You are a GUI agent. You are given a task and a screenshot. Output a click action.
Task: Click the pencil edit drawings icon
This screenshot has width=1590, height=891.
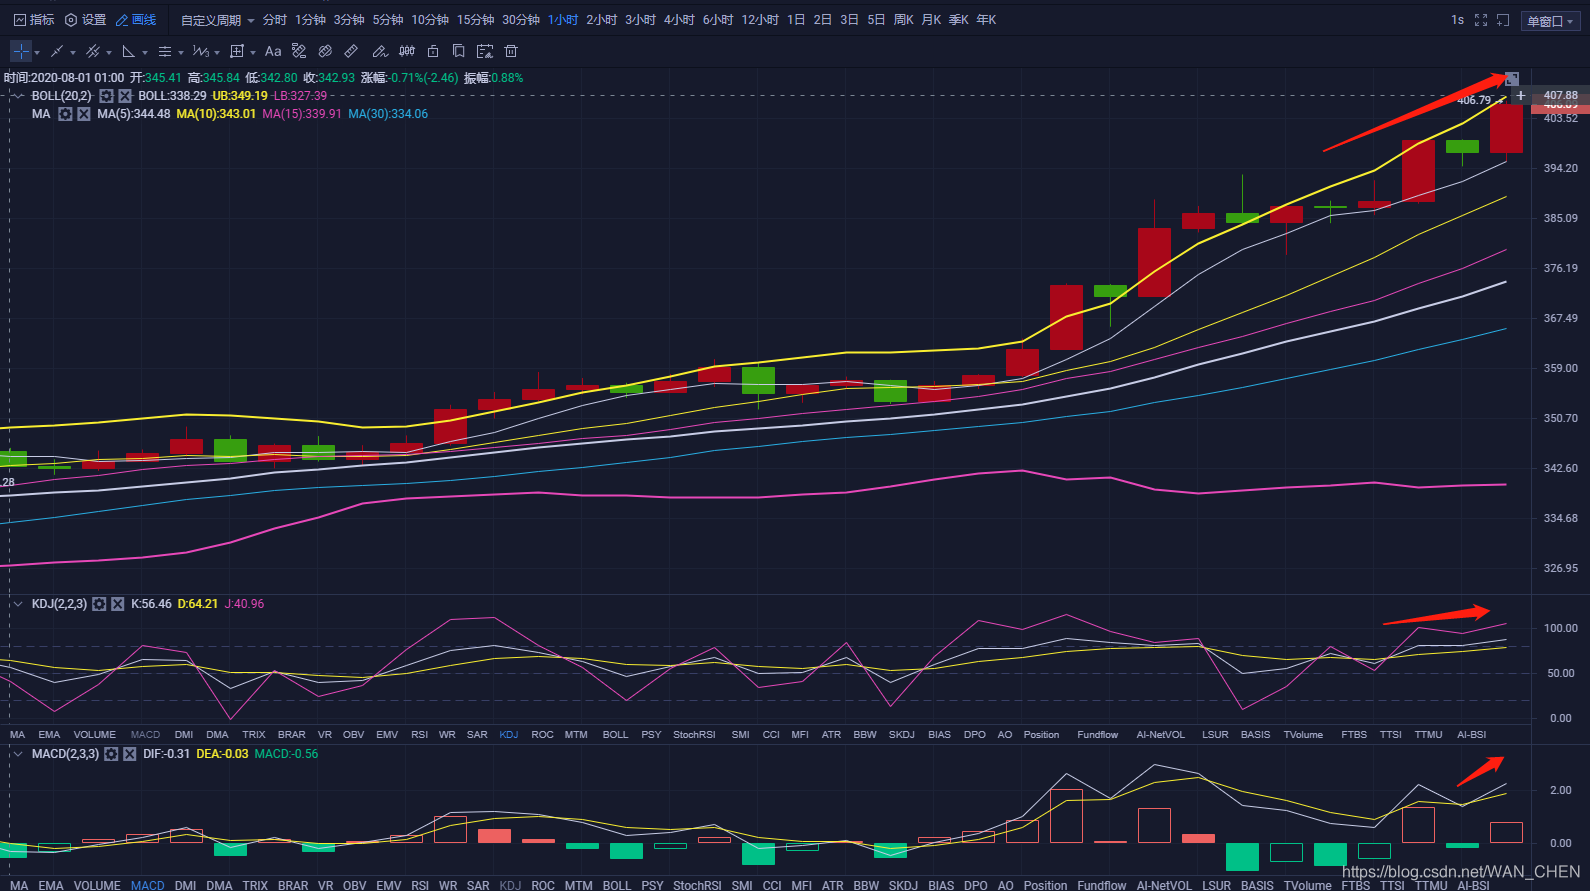[380, 51]
